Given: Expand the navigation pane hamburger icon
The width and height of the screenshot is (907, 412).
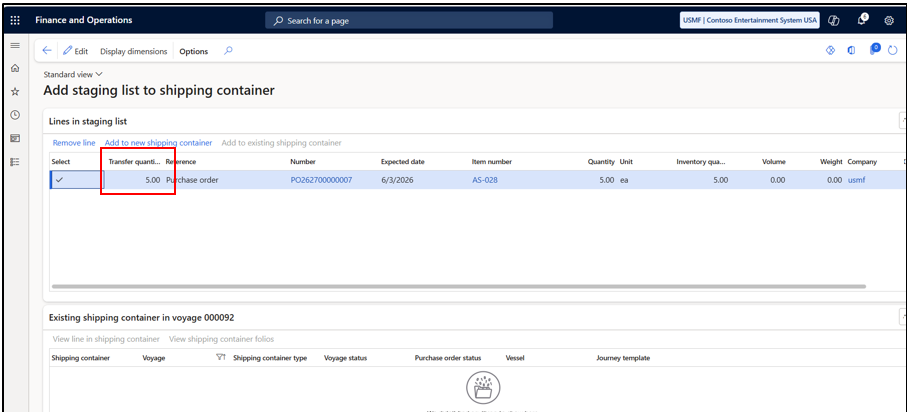Looking at the screenshot, I should [x=15, y=46].
